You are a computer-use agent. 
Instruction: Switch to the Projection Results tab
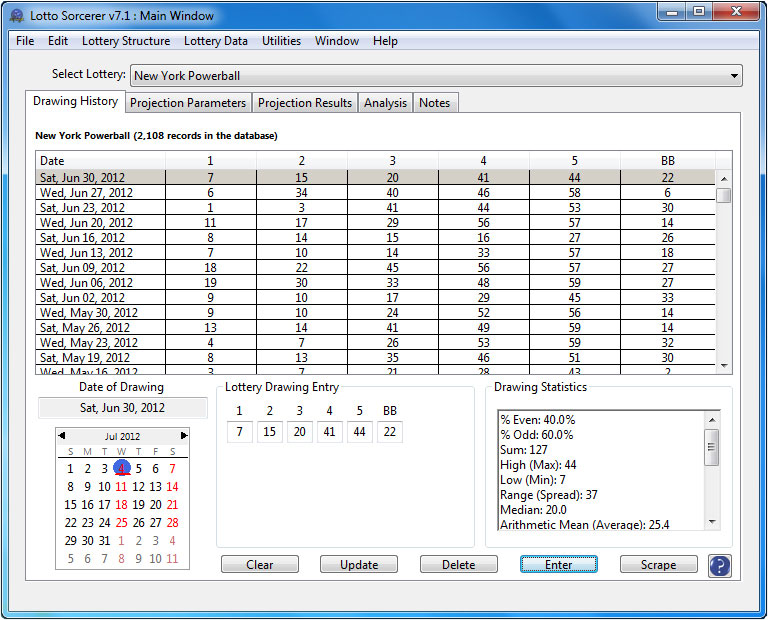tap(305, 103)
